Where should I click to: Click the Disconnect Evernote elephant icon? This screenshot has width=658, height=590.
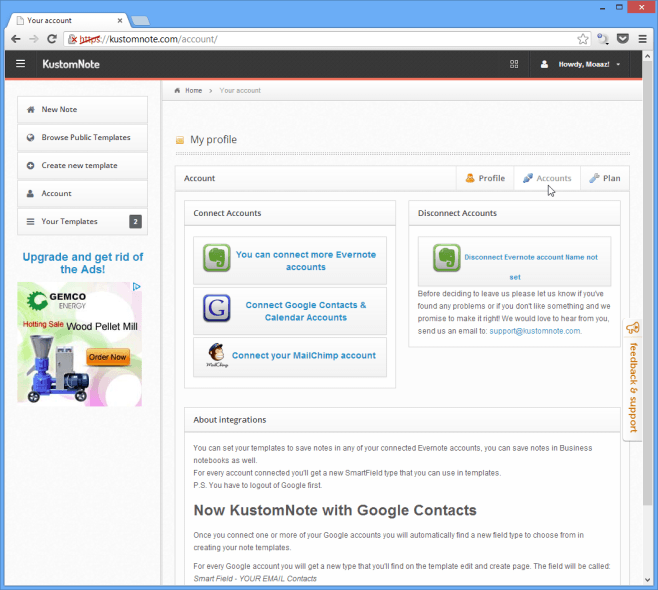[446, 258]
